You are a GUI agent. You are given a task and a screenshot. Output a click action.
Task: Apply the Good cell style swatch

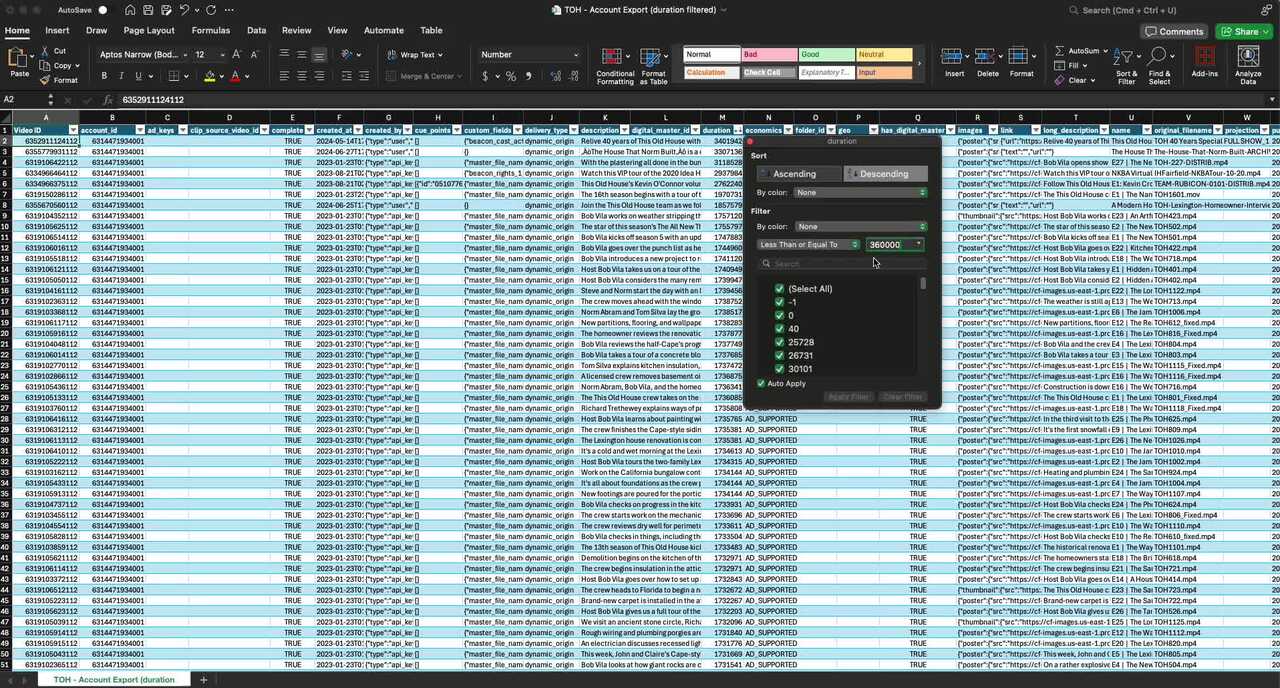click(x=826, y=55)
